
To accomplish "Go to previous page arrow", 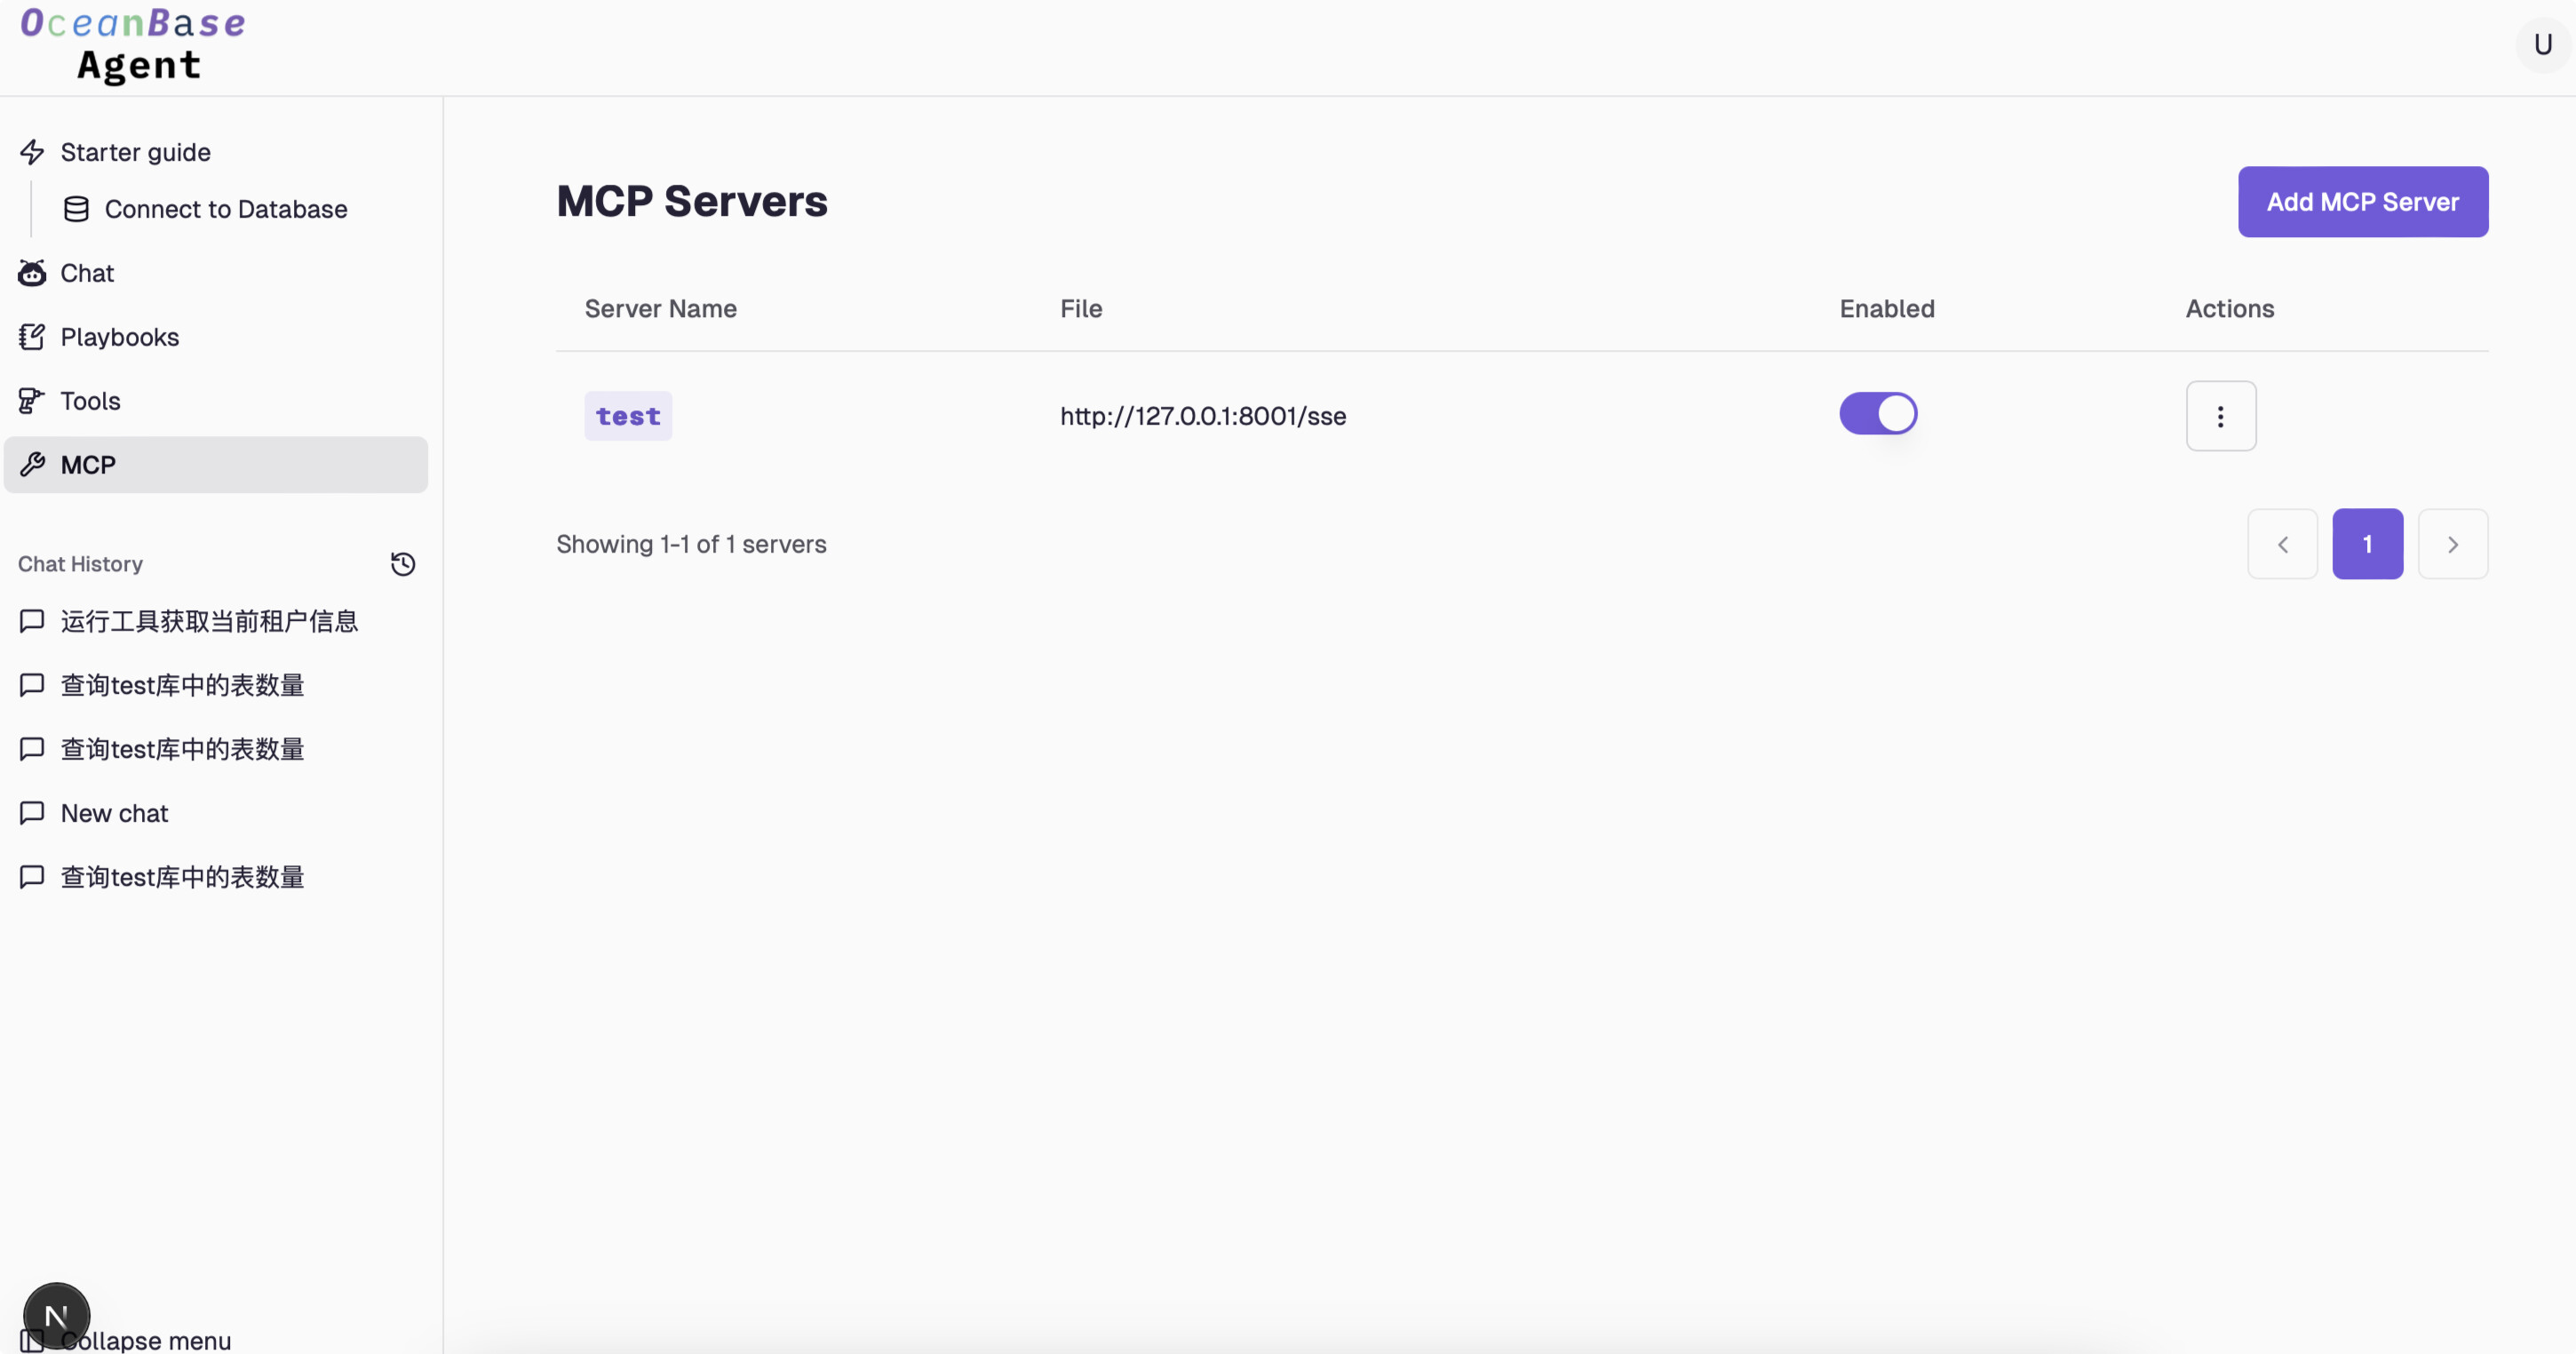I will (2283, 544).
